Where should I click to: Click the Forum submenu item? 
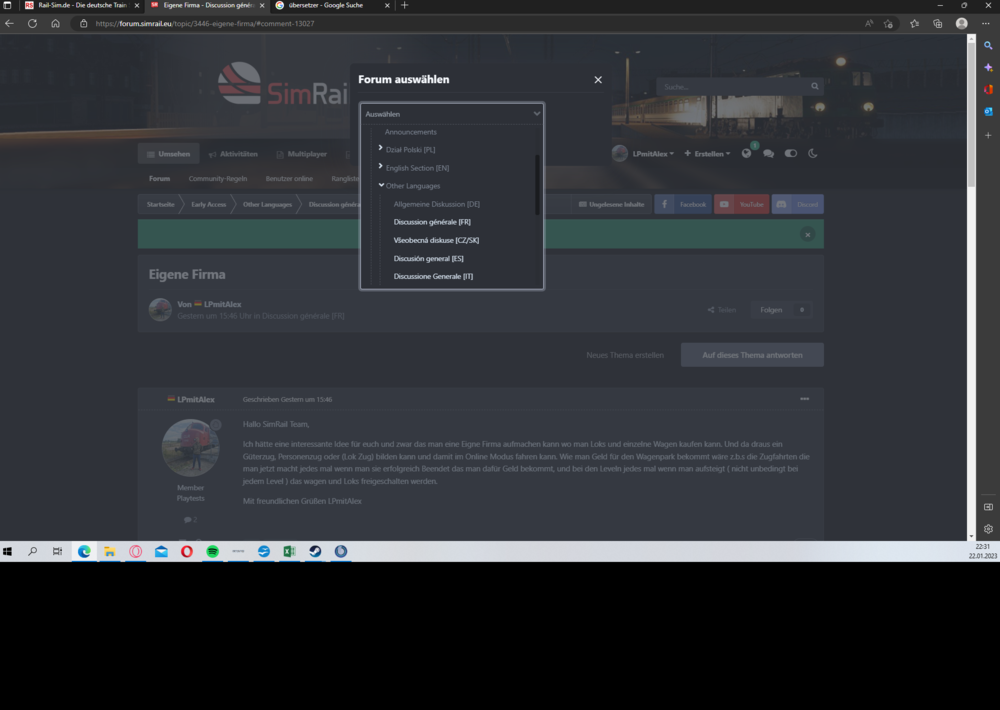(159, 179)
